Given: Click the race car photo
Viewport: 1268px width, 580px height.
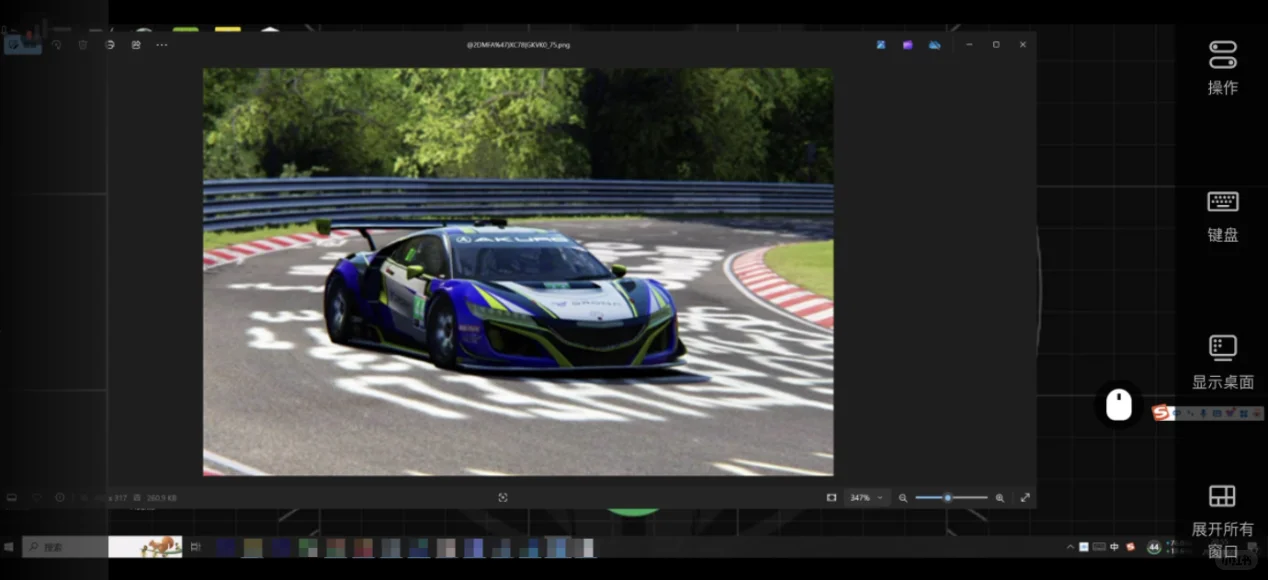Looking at the screenshot, I should coord(518,272).
